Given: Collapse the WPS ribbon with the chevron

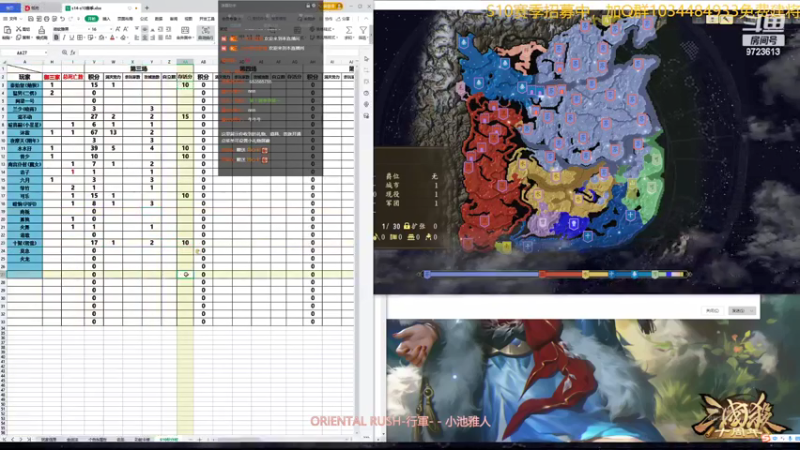Looking at the screenshot, I should point(366,19).
